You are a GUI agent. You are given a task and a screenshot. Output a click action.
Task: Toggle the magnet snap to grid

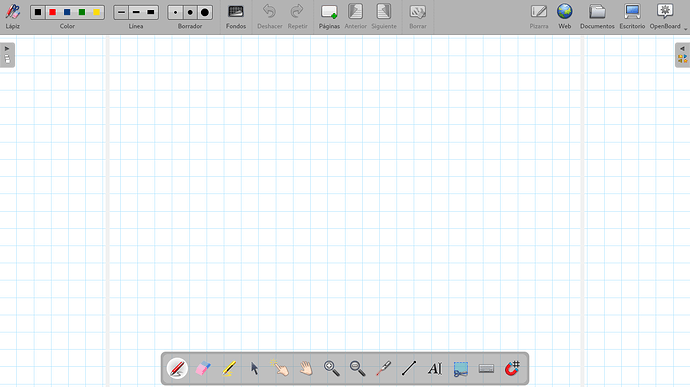(512, 368)
